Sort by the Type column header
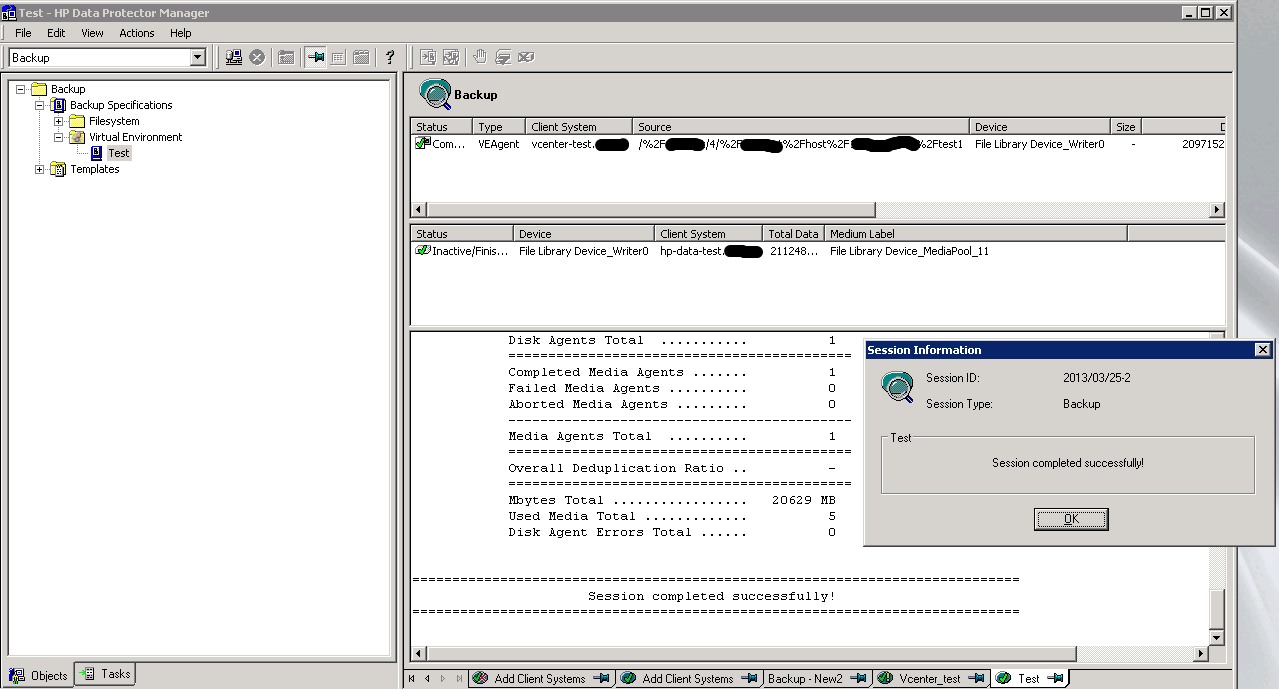This screenshot has width=1279, height=689. [x=498, y=127]
